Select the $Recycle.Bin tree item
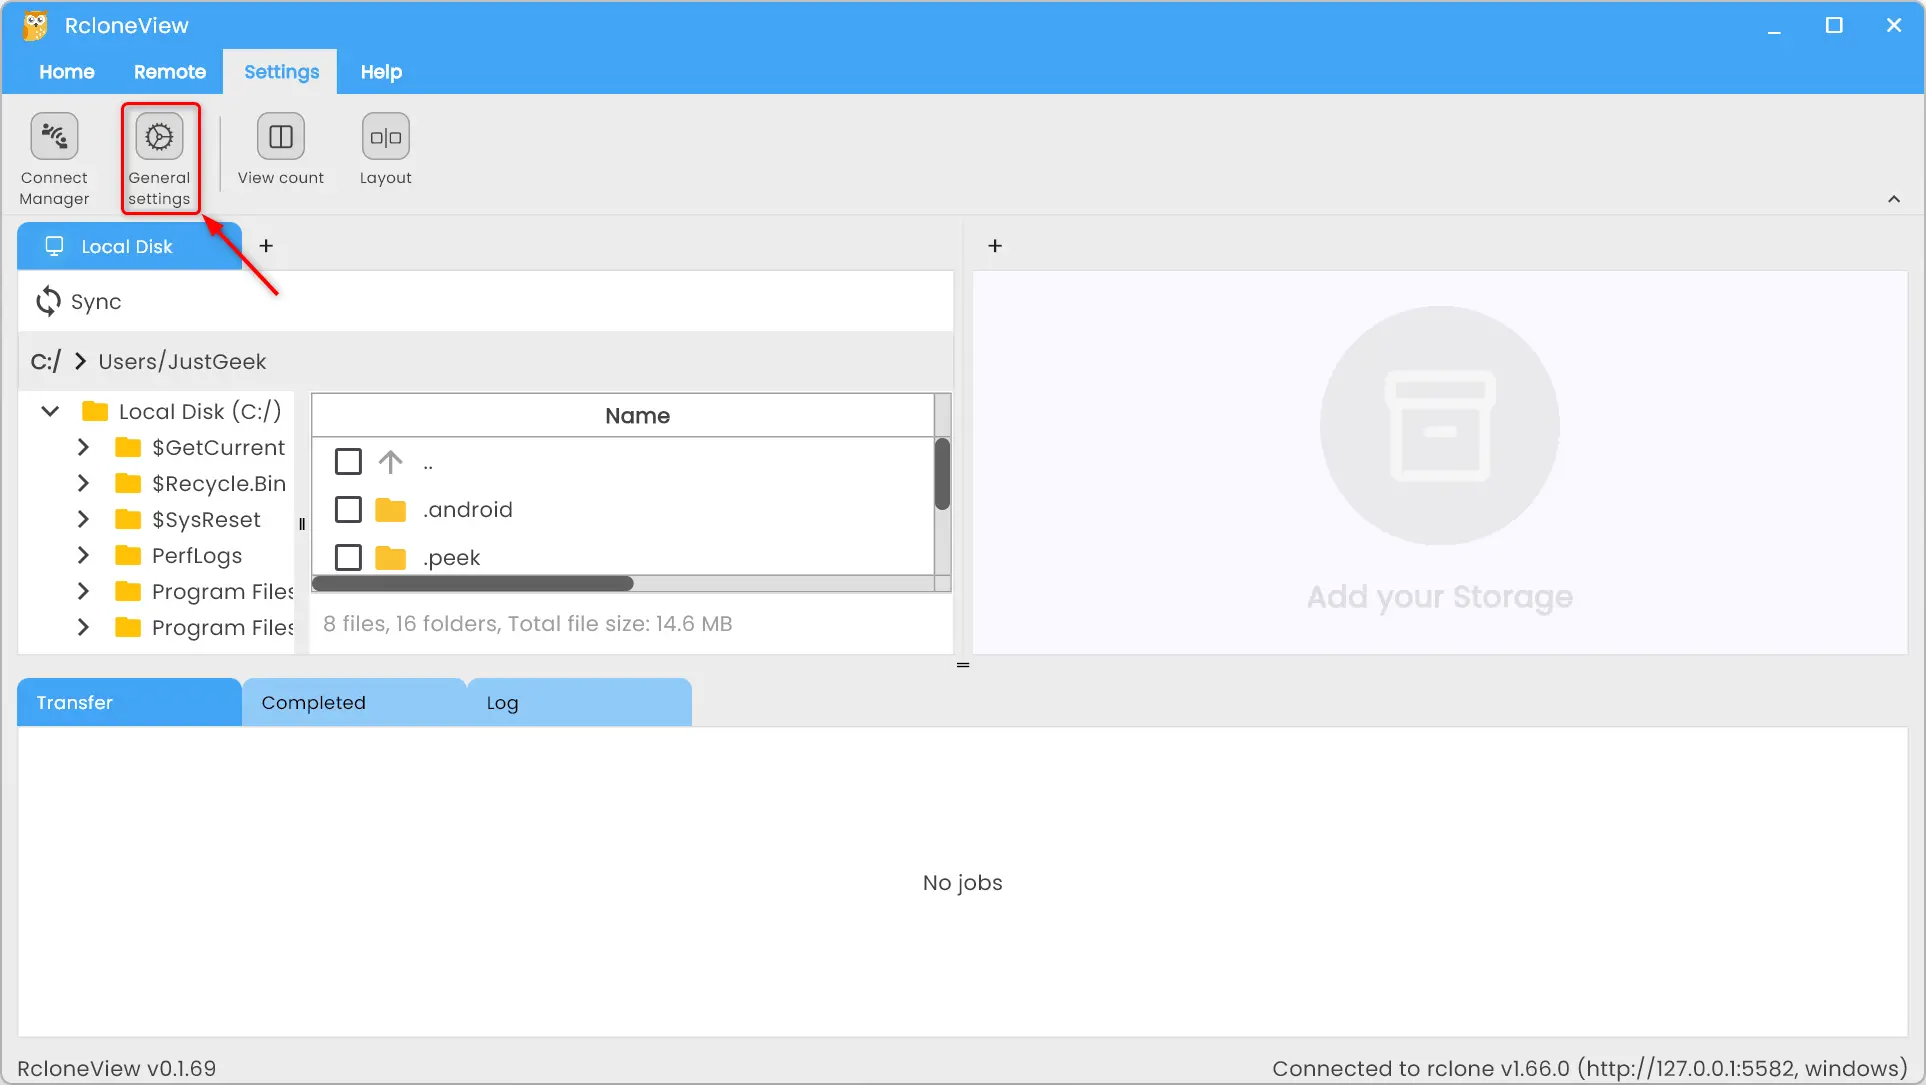Screen dimensions: 1926x1085 point(219,483)
